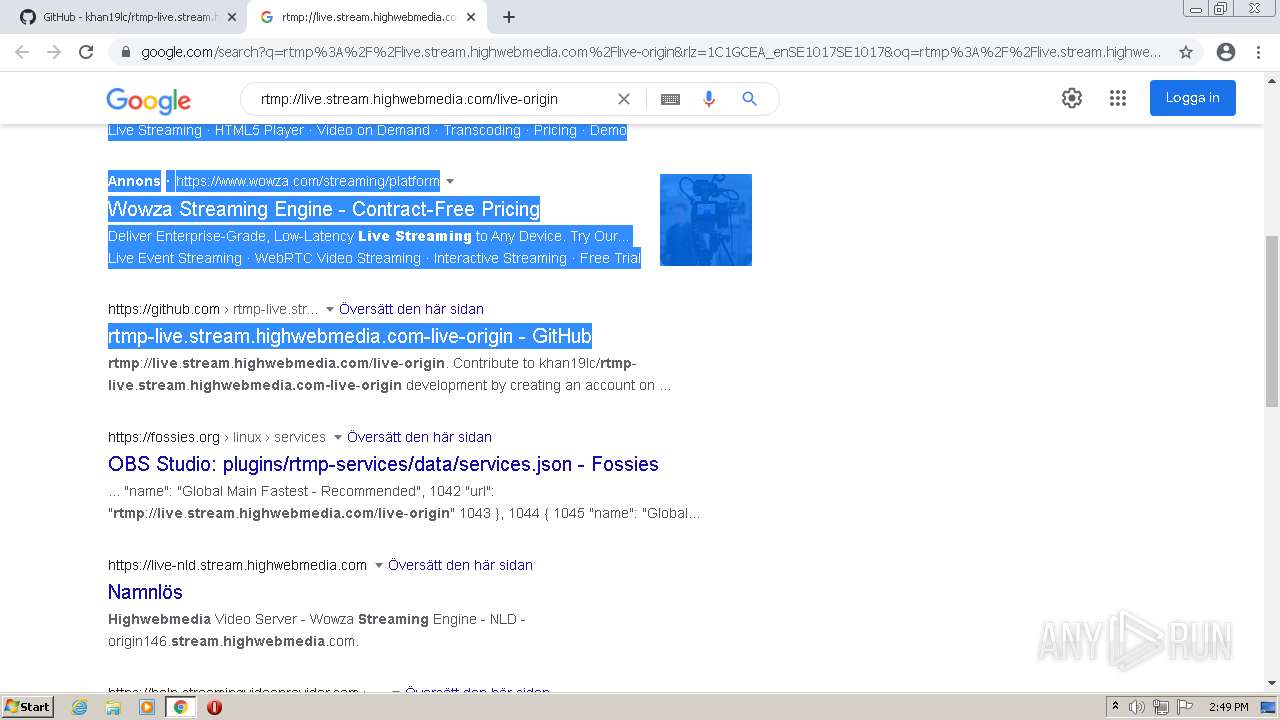Image resolution: width=1280 pixels, height=720 pixels.
Task: Click the Transcoding sitelink
Action: click(482, 130)
